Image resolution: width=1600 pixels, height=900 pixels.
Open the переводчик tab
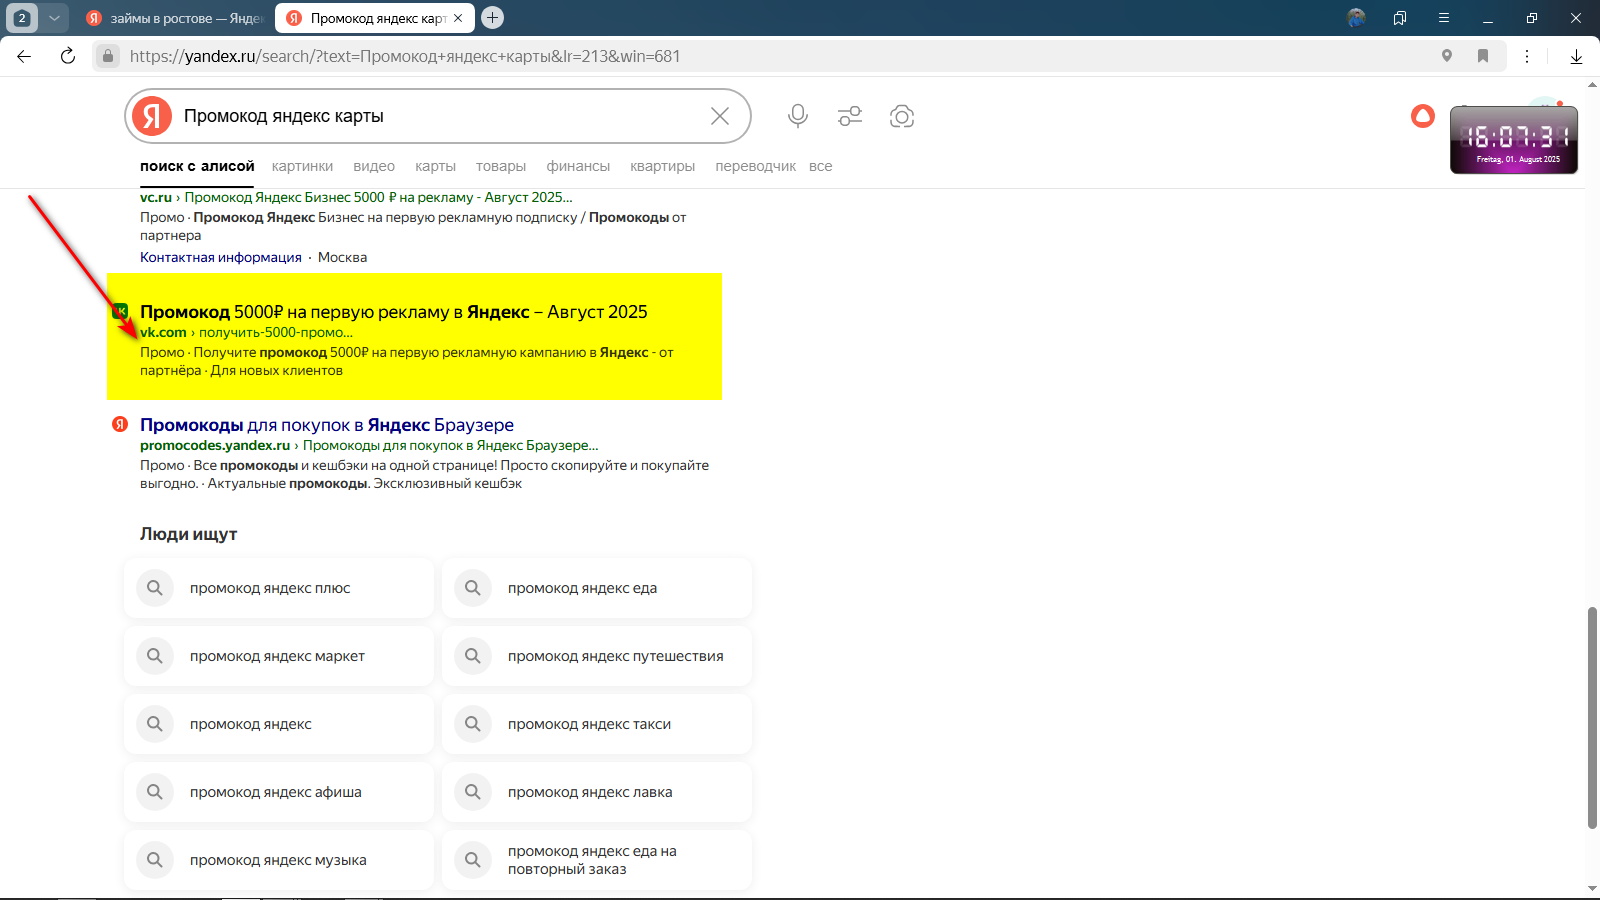(x=756, y=166)
